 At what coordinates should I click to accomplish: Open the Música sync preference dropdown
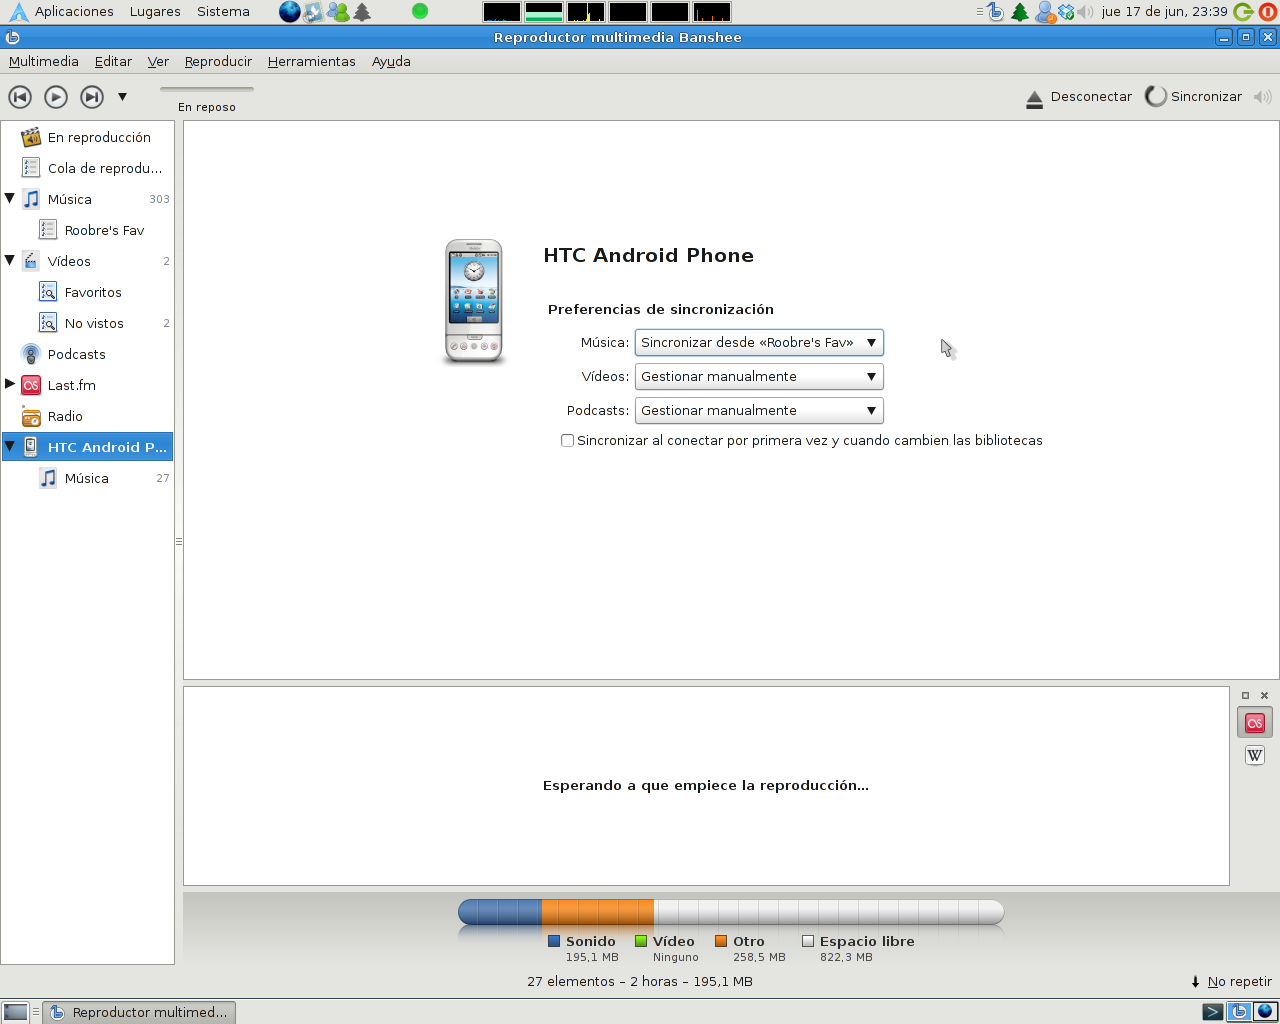coord(759,343)
